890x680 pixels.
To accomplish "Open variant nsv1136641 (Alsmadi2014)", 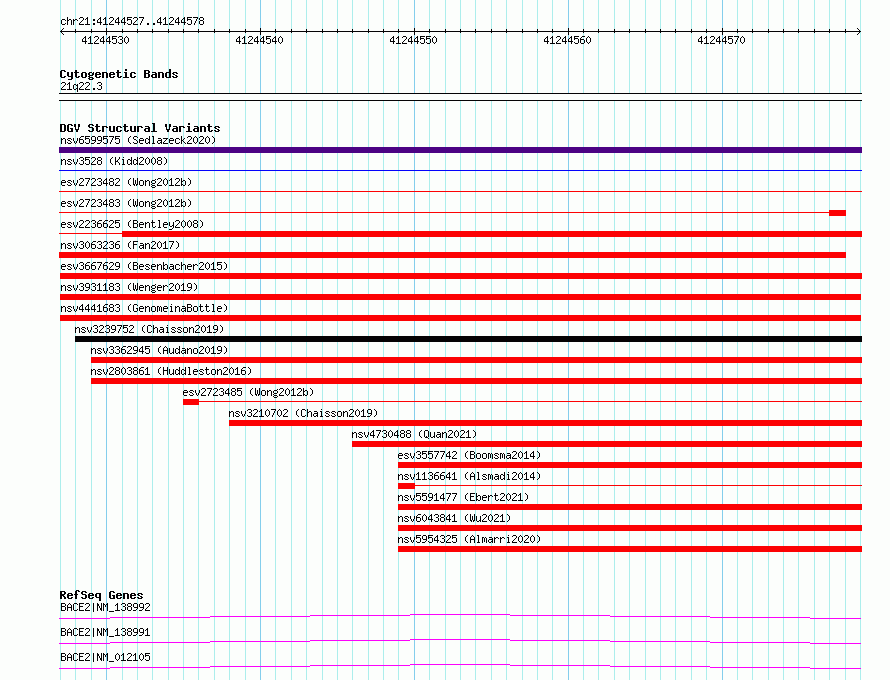I will [x=469, y=476].
